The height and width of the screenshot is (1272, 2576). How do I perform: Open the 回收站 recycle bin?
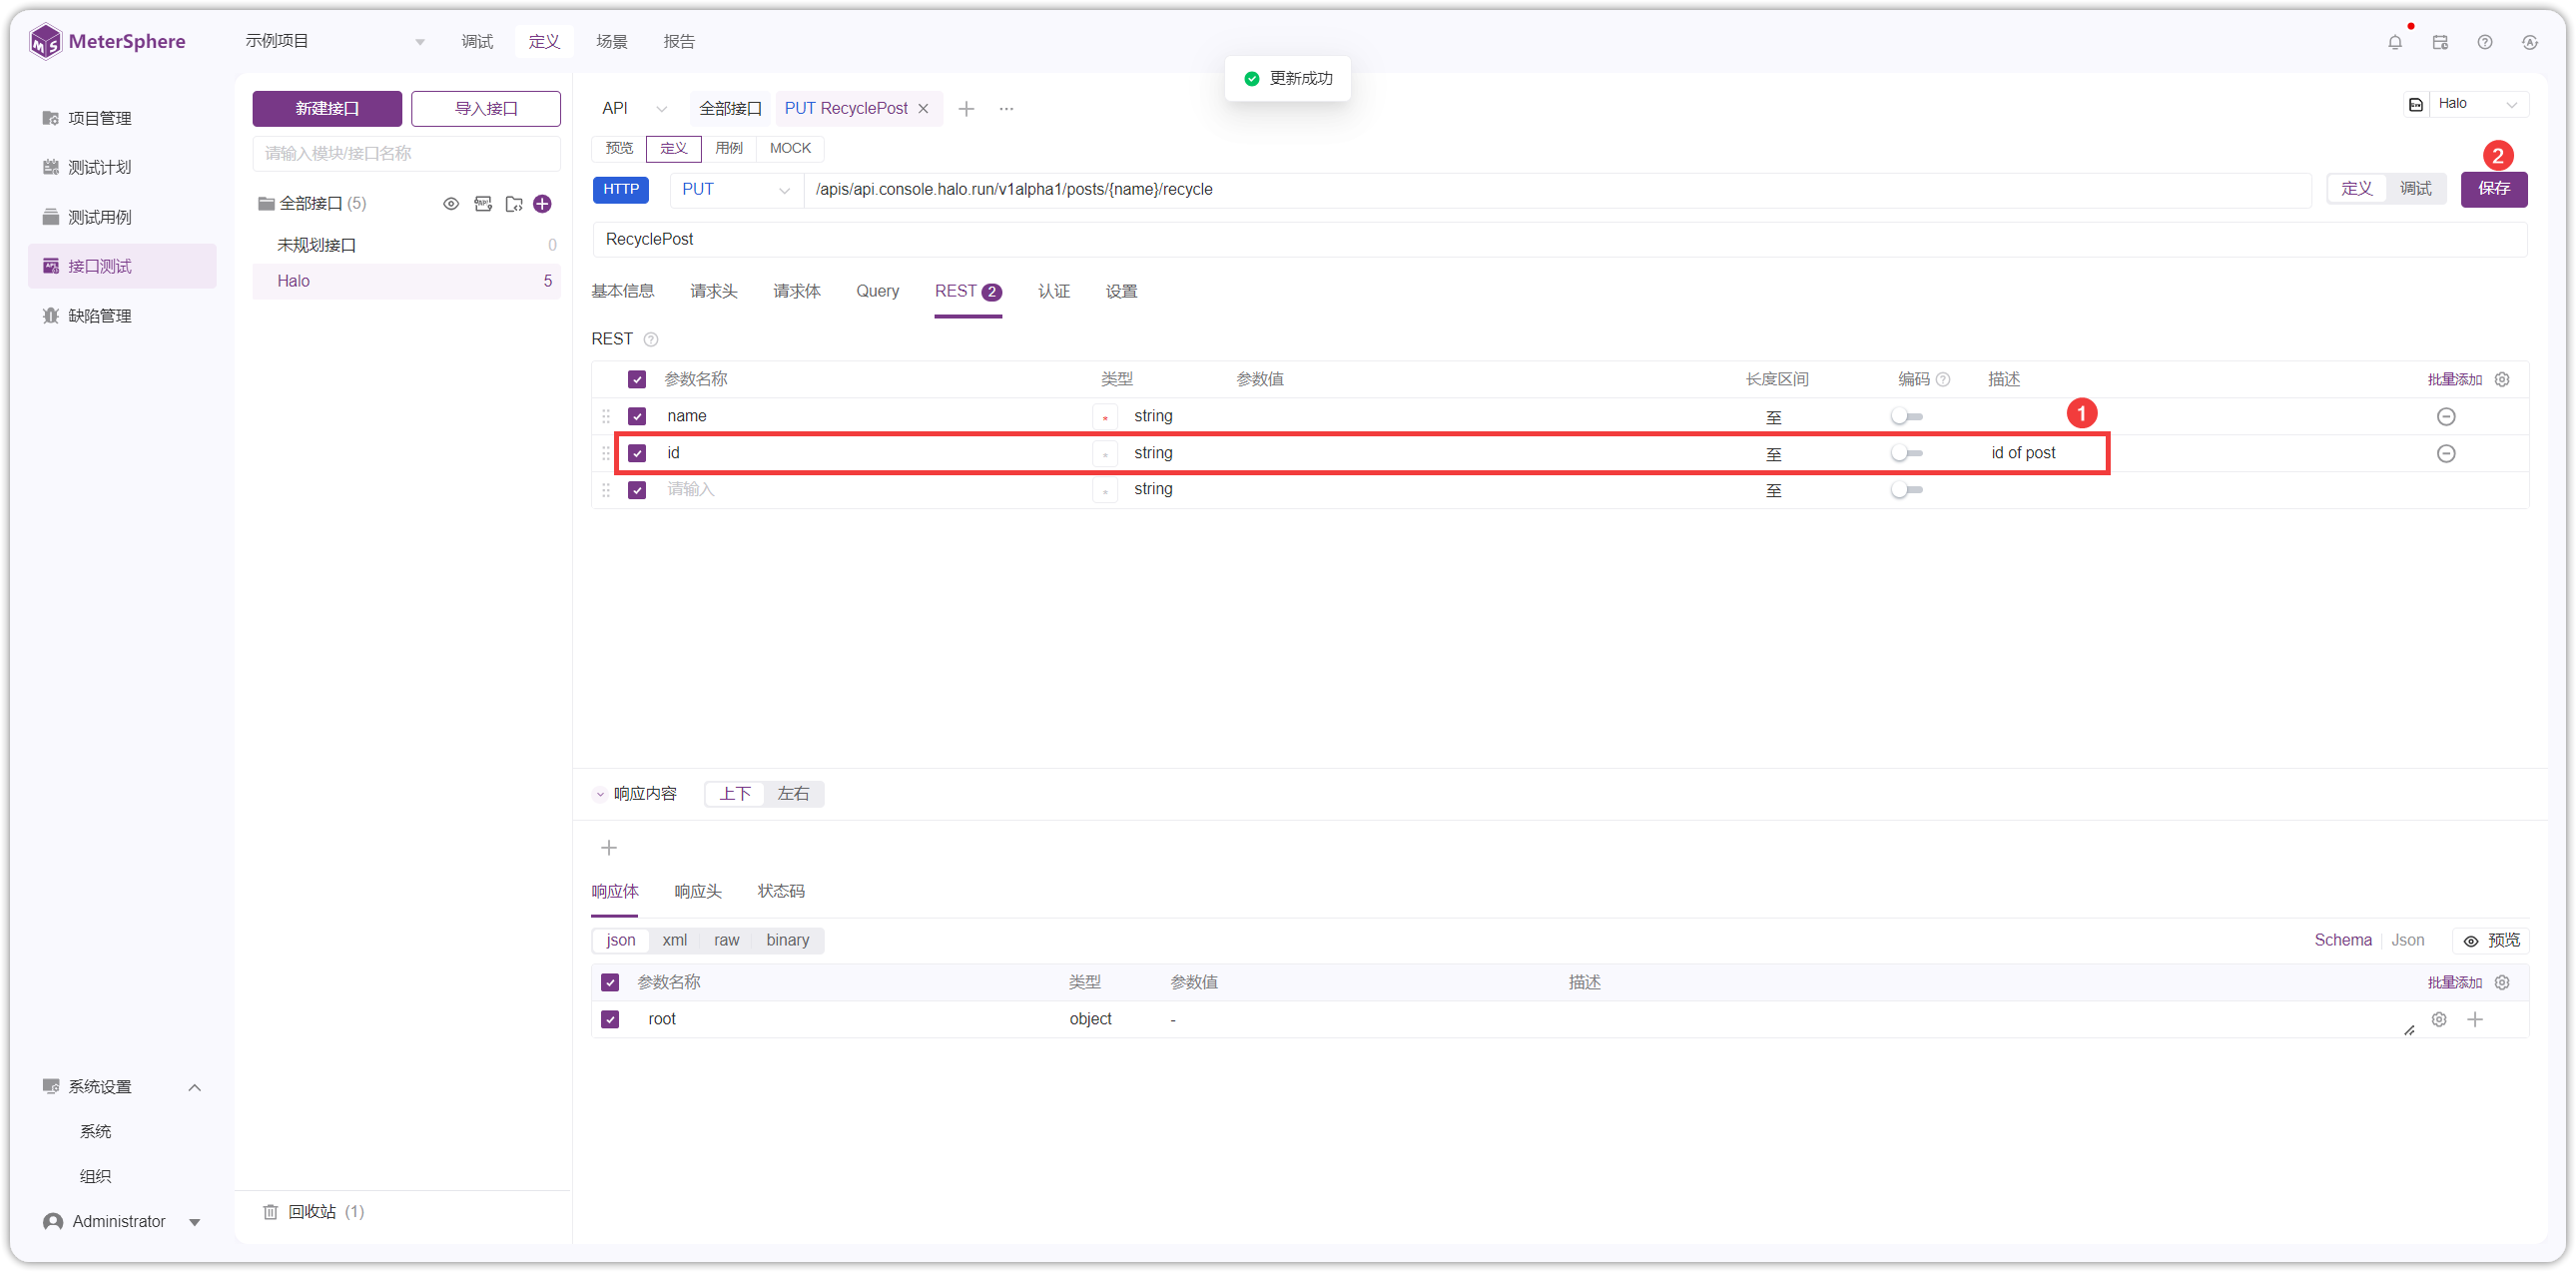pyautogui.click(x=313, y=1211)
